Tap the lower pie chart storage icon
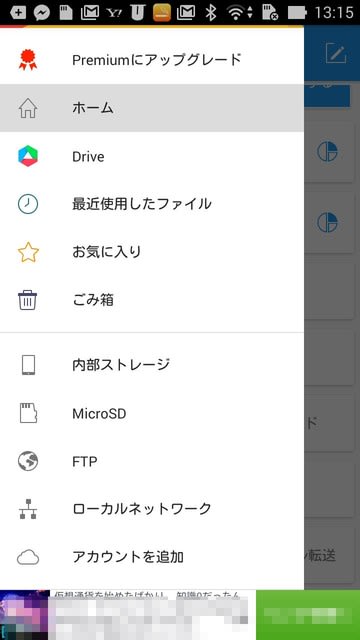 tap(327, 222)
